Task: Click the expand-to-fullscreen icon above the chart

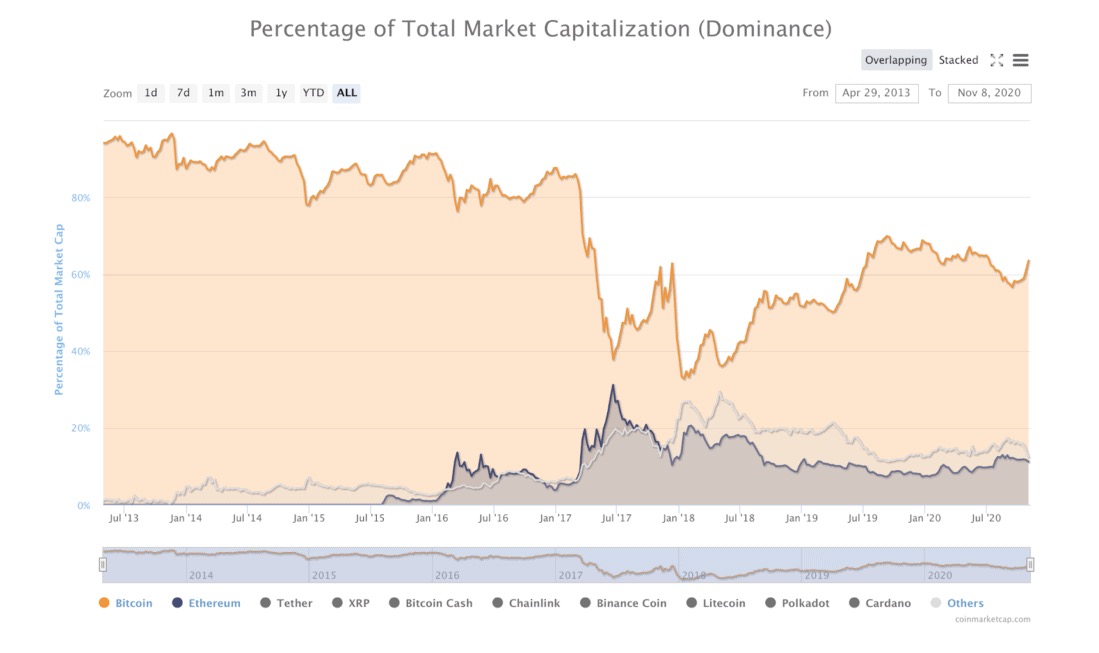Action: pyautogui.click(x=996, y=60)
